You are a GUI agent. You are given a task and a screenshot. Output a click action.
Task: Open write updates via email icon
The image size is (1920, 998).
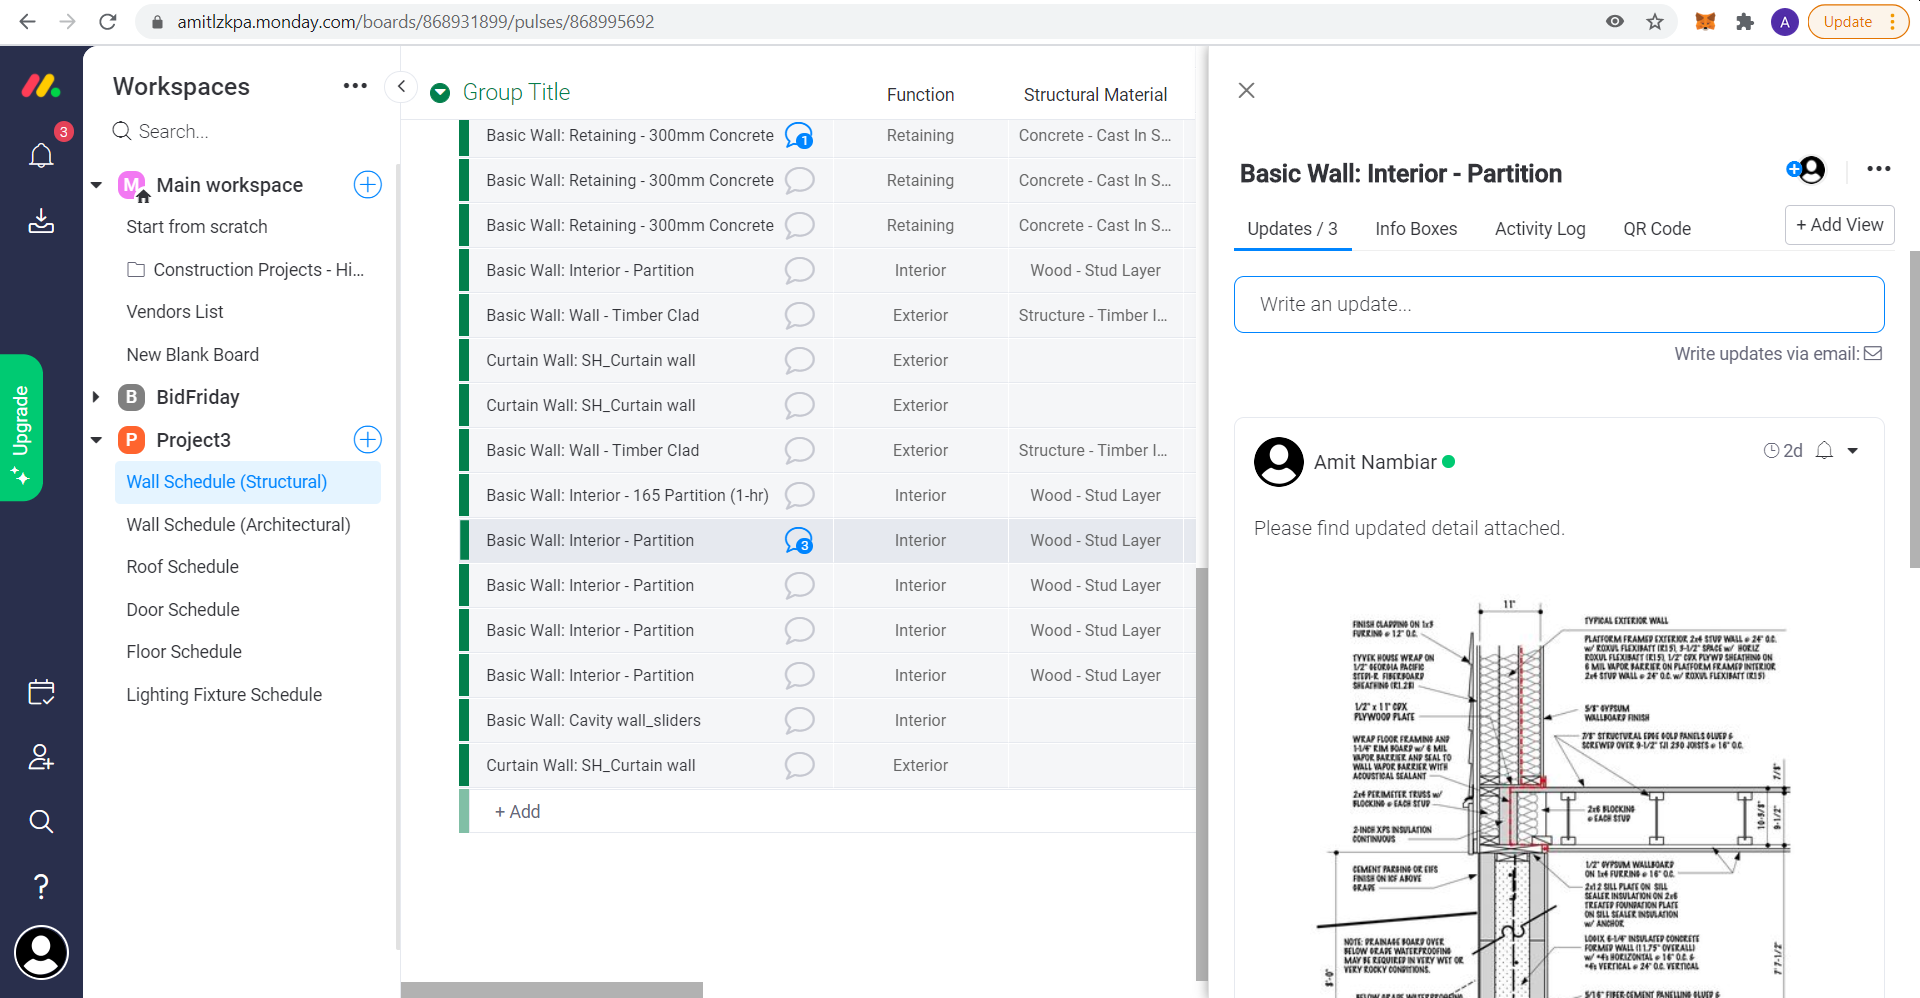coord(1873,353)
